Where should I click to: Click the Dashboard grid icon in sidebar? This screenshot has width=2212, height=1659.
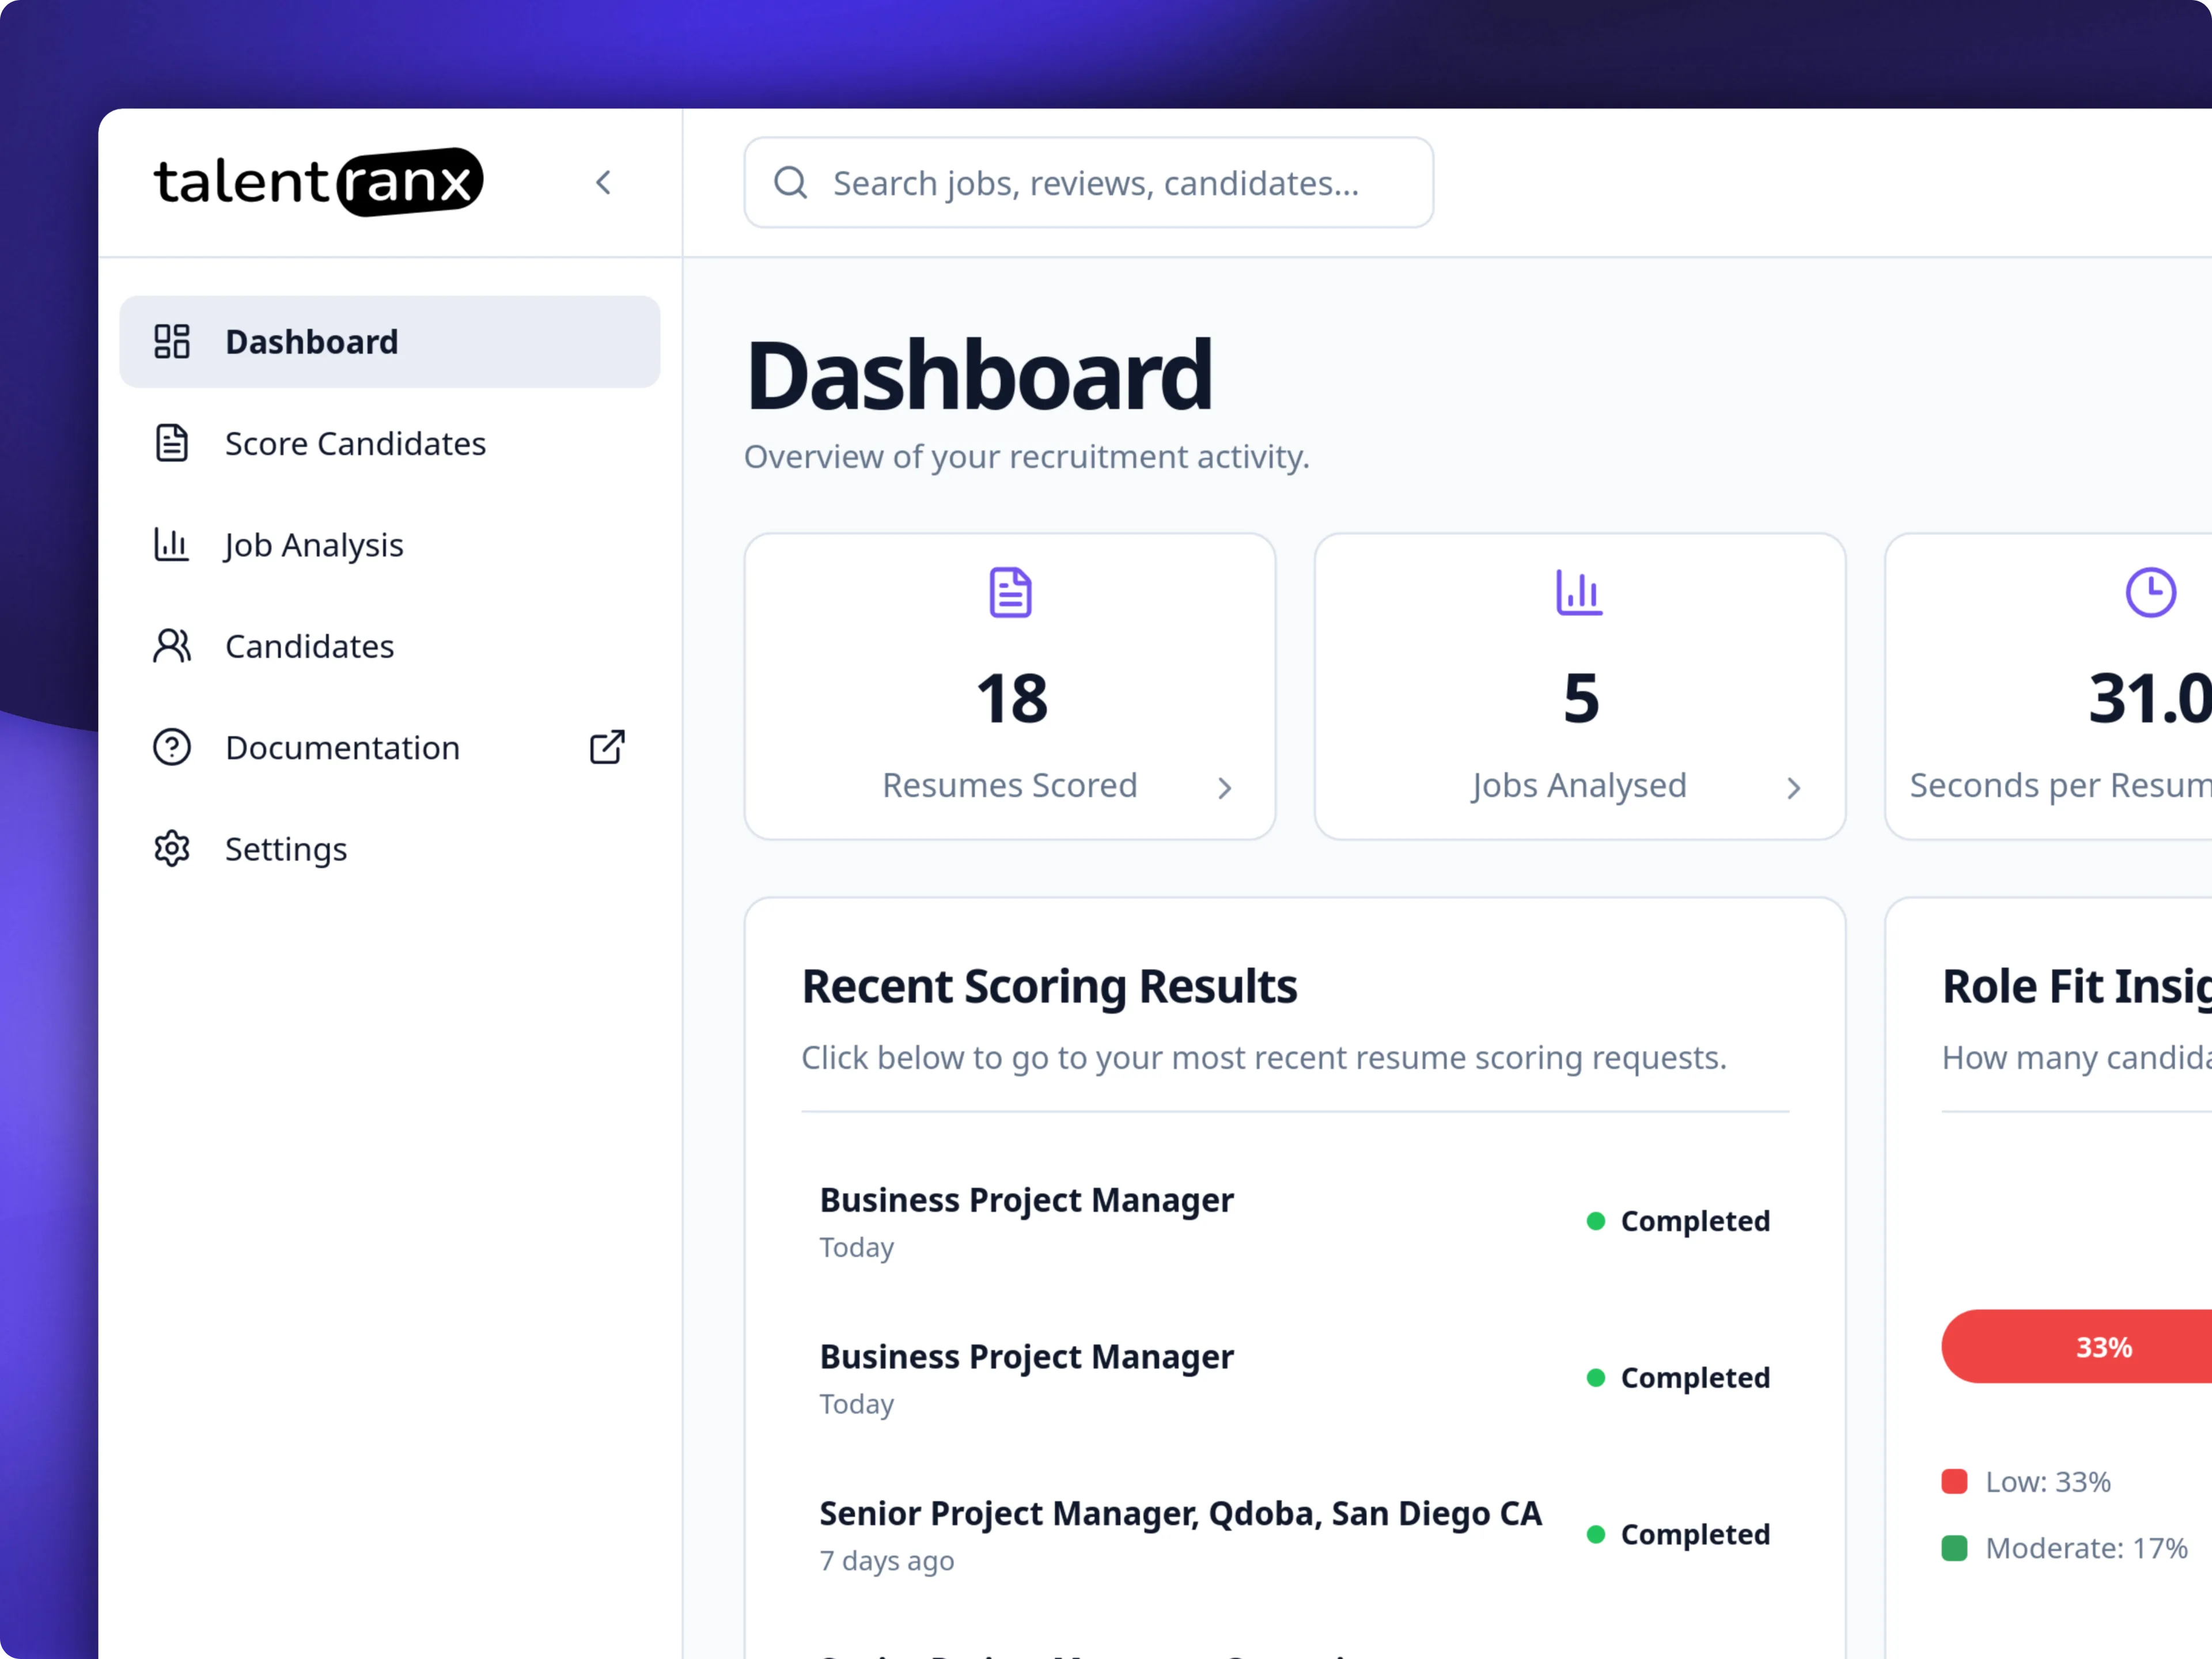[x=172, y=341]
